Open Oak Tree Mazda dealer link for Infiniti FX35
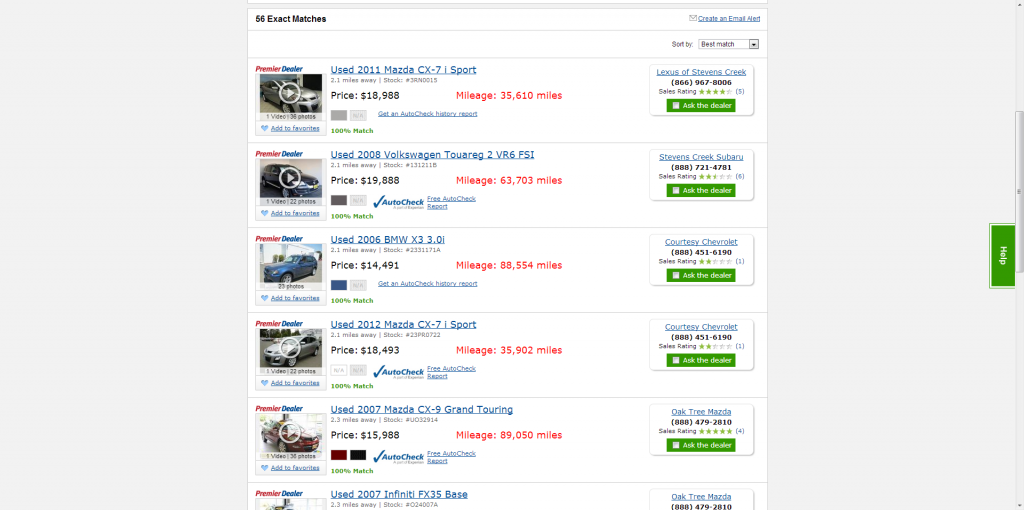The image size is (1024, 510). pos(701,497)
